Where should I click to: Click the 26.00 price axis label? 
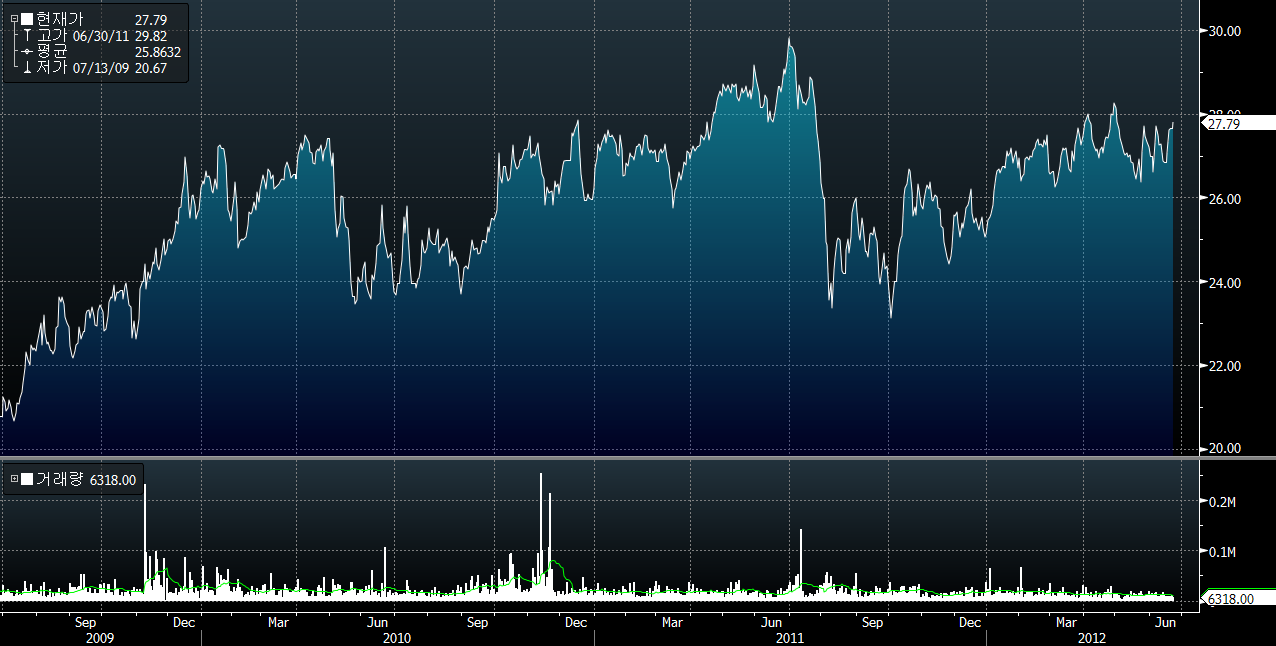(x=1225, y=199)
